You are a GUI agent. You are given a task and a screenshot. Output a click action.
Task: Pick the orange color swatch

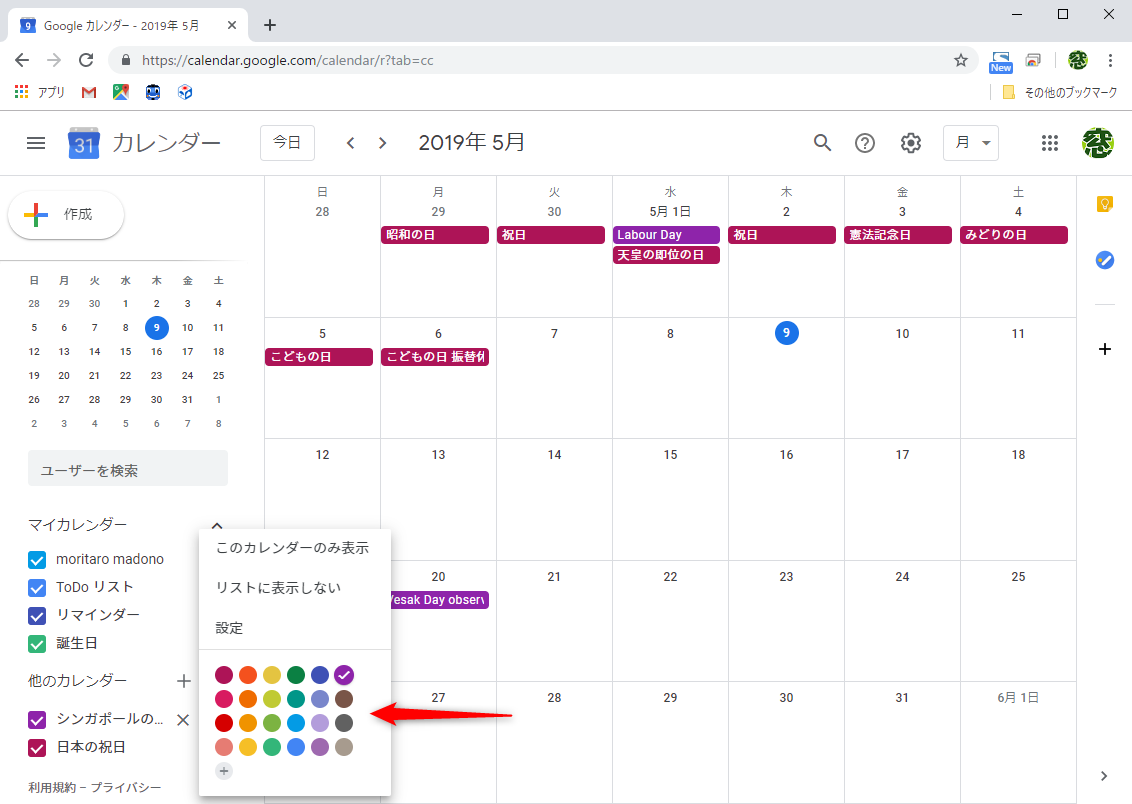tap(248, 675)
